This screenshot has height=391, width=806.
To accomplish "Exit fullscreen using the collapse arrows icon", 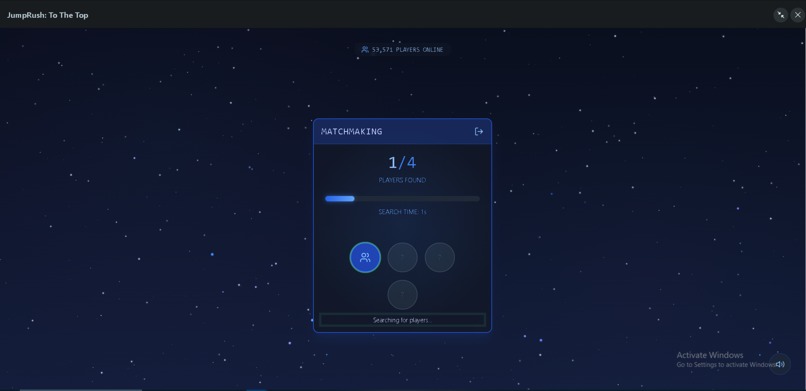I will (780, 15).
